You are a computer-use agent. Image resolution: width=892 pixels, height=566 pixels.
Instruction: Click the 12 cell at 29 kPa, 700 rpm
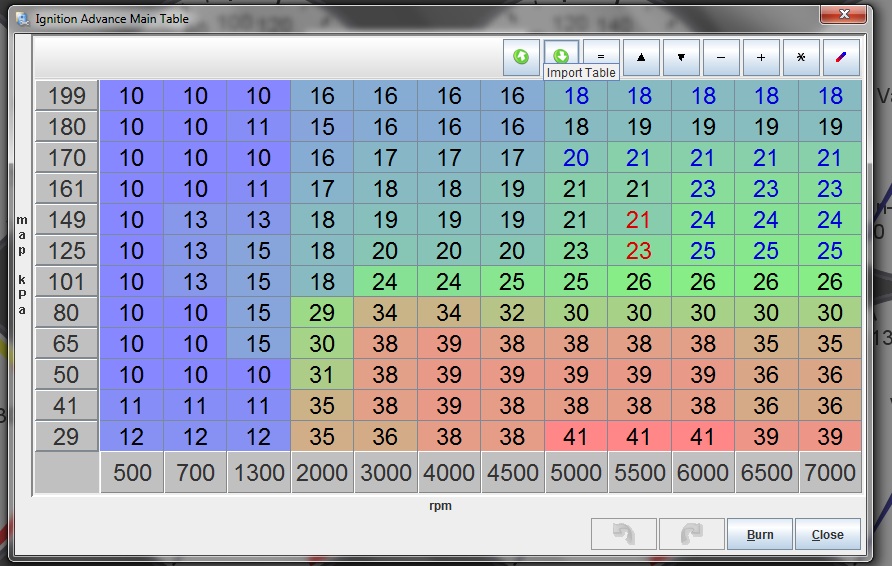coord(195,436)
